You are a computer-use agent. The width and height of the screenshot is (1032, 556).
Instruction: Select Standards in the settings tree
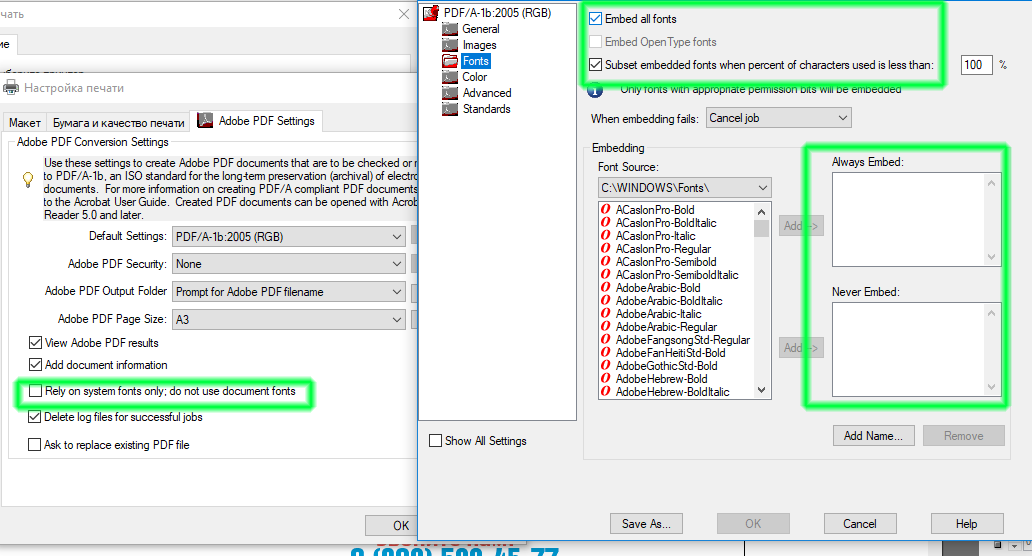pos(486,109)
